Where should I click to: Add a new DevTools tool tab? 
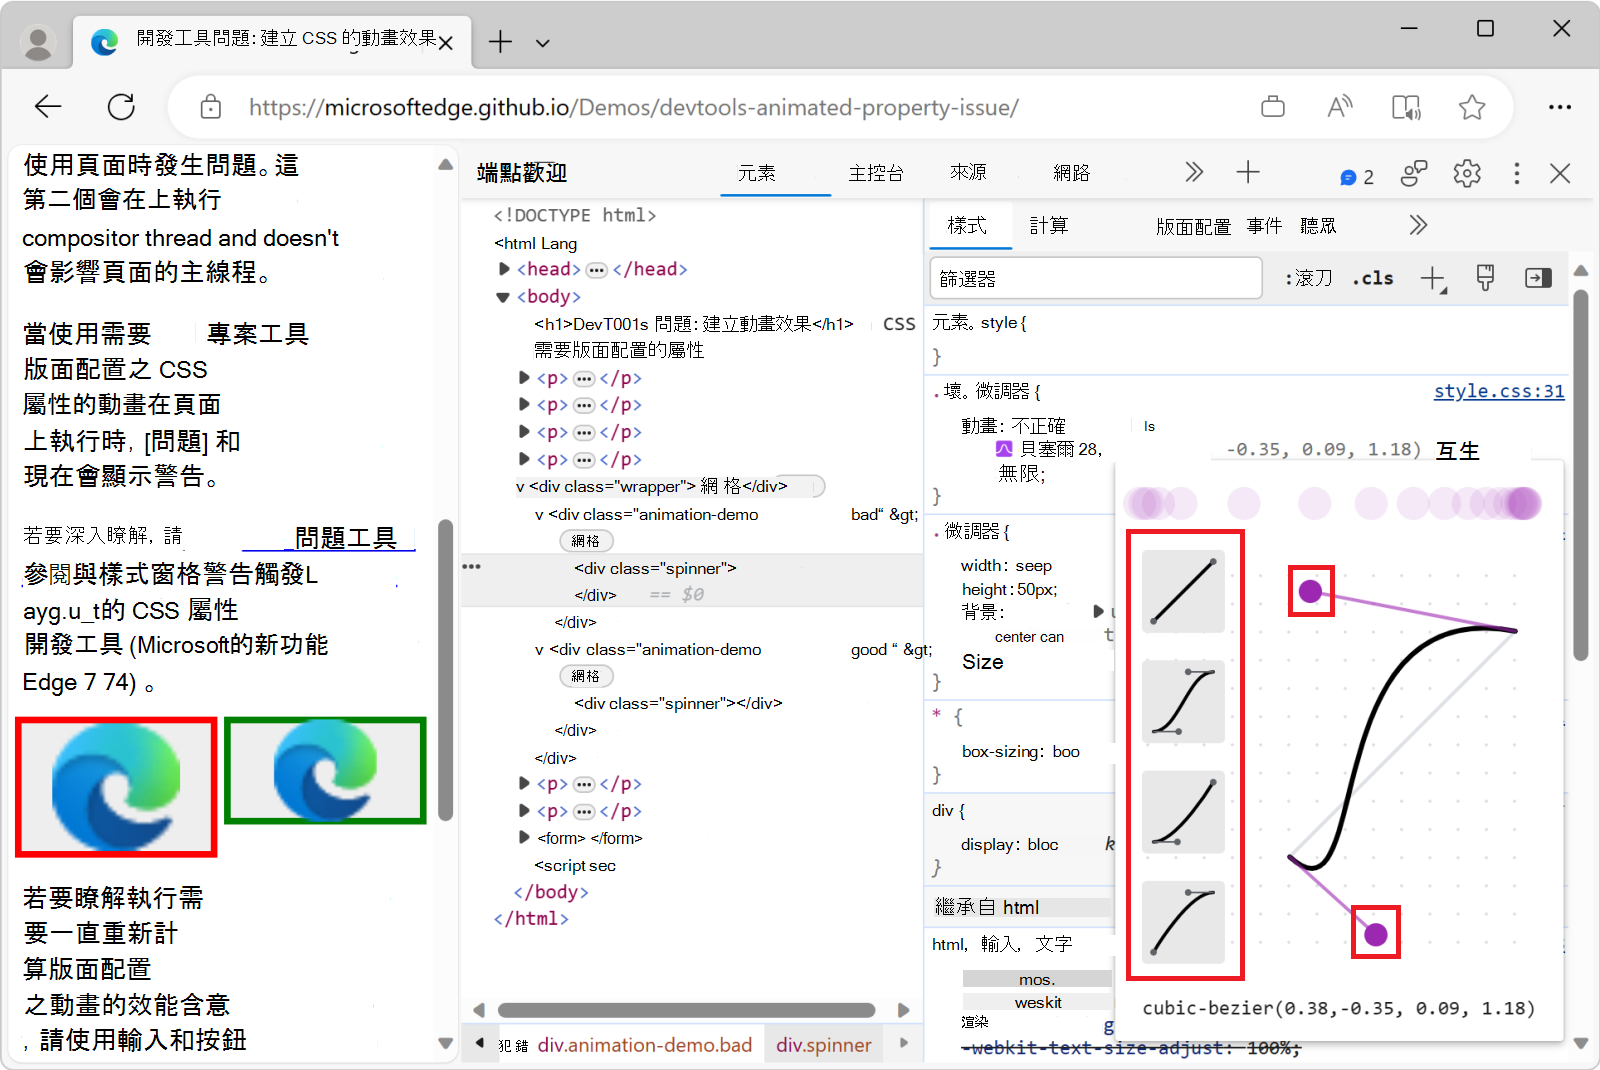point(1248,173)
